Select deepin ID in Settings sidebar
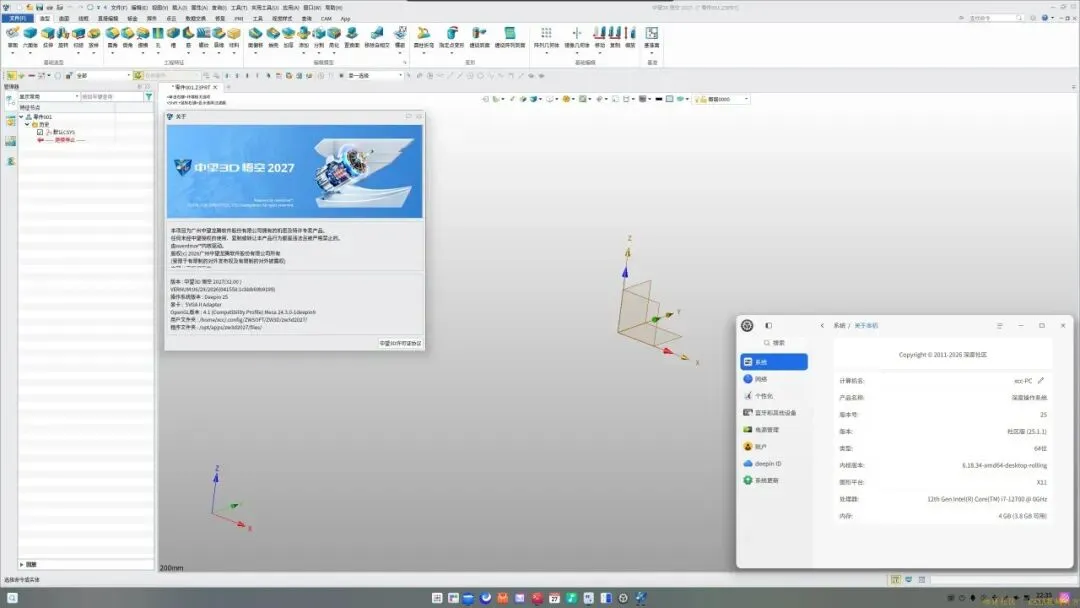This screenshot has height=608, width=1080. [x=774, y=463]
